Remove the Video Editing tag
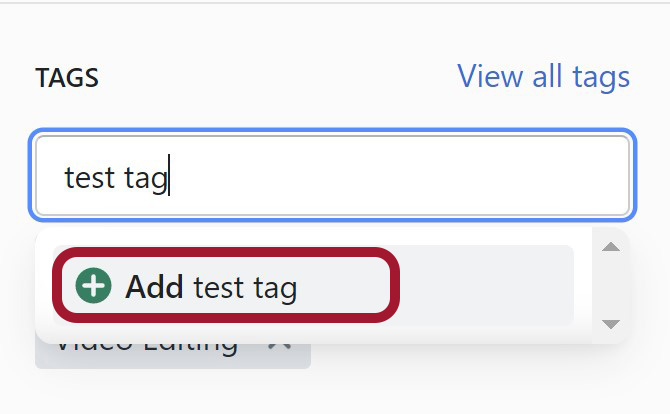 tap(279, 346)
